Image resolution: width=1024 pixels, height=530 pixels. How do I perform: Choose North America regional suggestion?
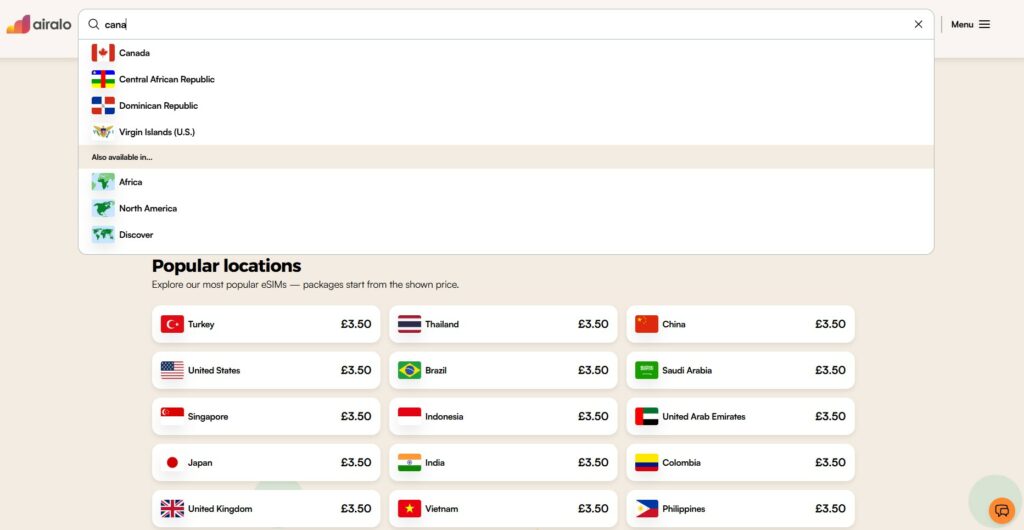click(506, 208)
